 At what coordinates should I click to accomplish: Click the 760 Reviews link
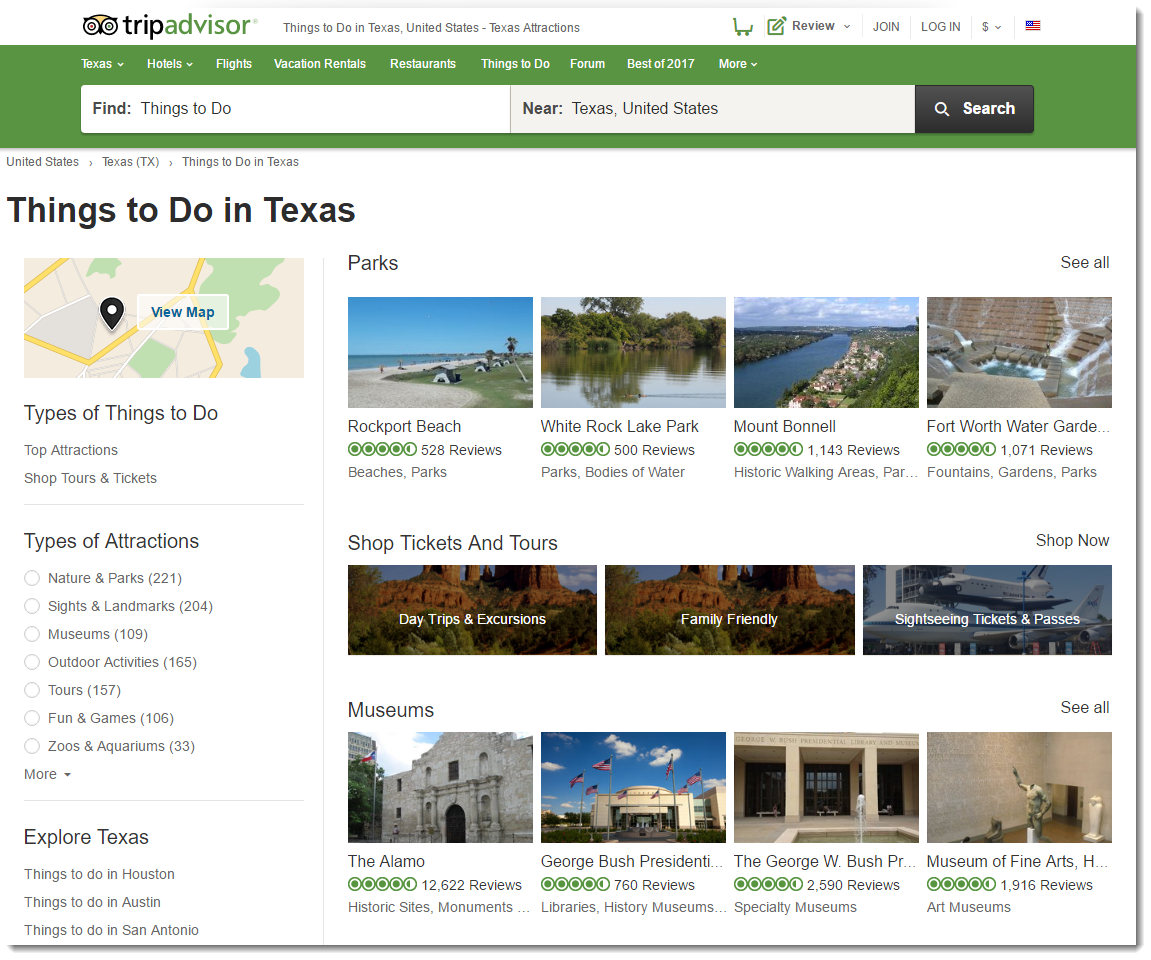click(654, 885)
